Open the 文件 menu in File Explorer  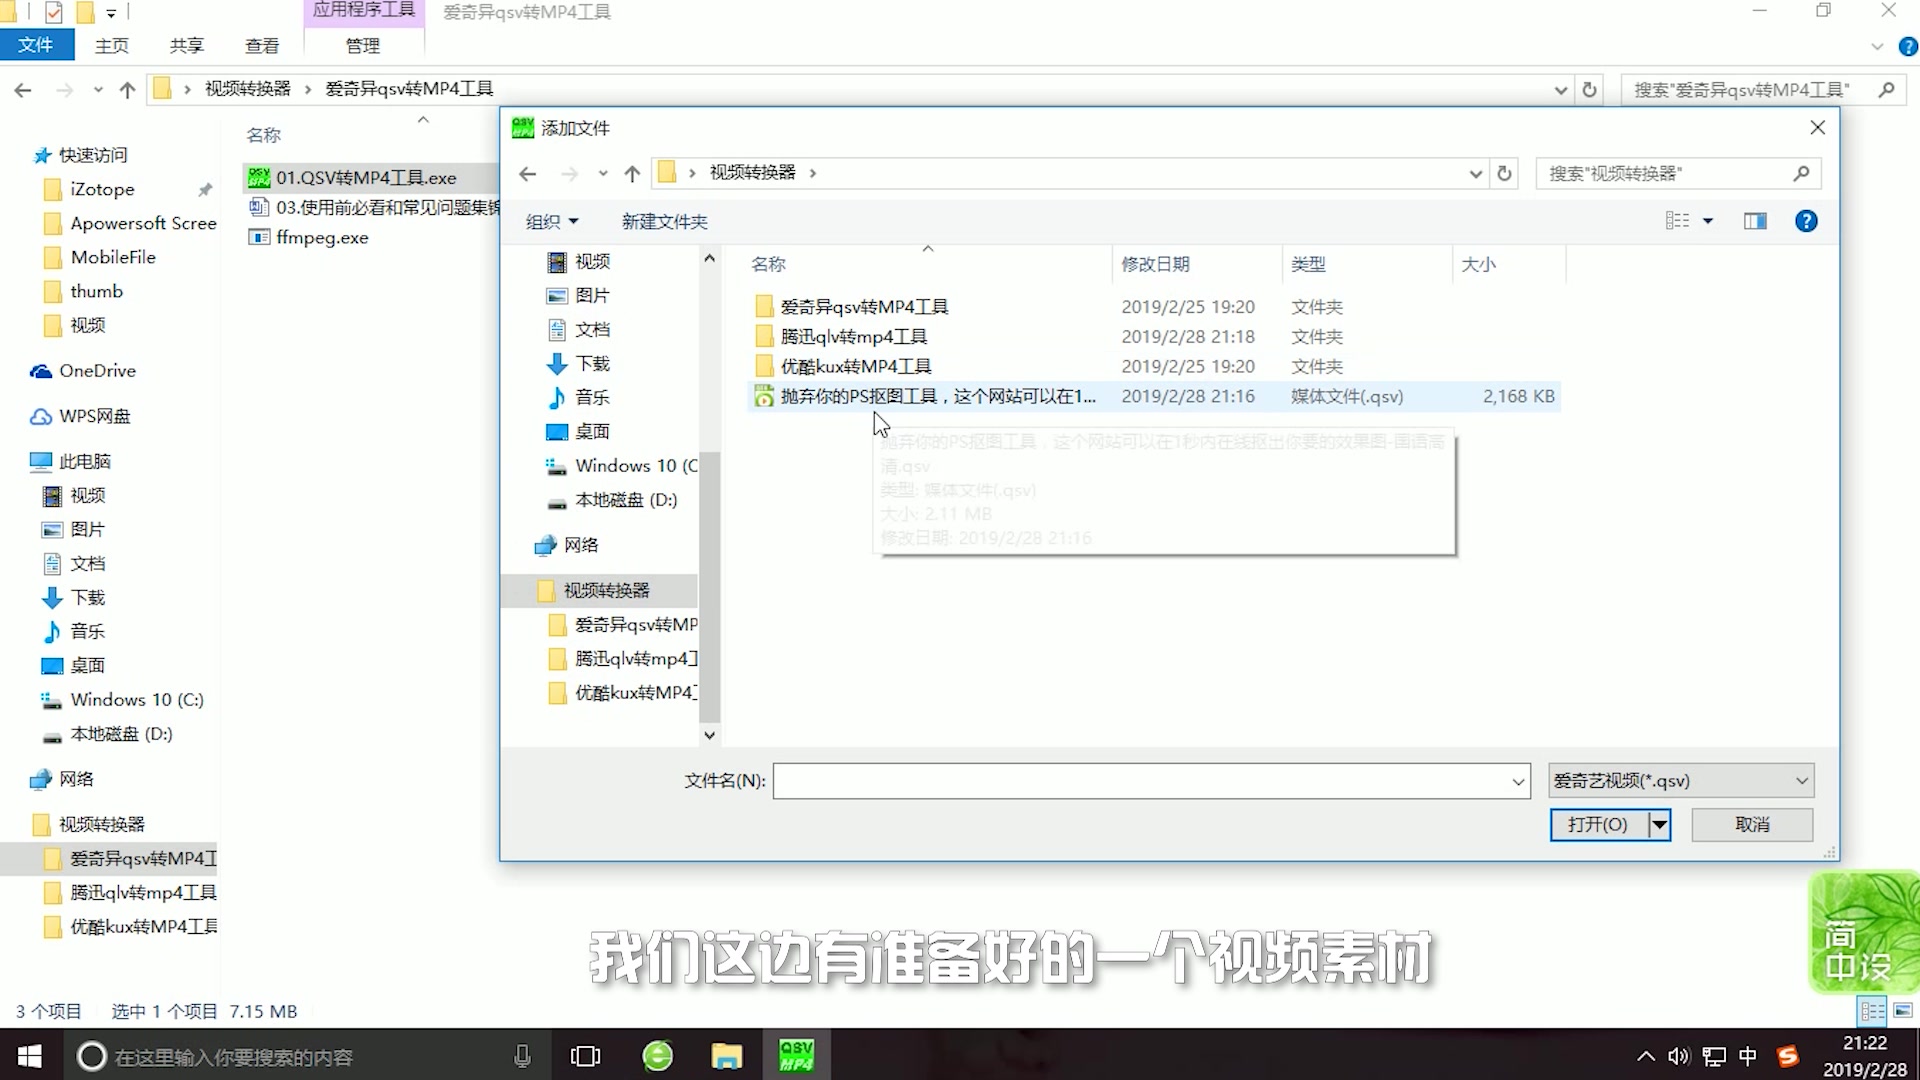(37, 46)
